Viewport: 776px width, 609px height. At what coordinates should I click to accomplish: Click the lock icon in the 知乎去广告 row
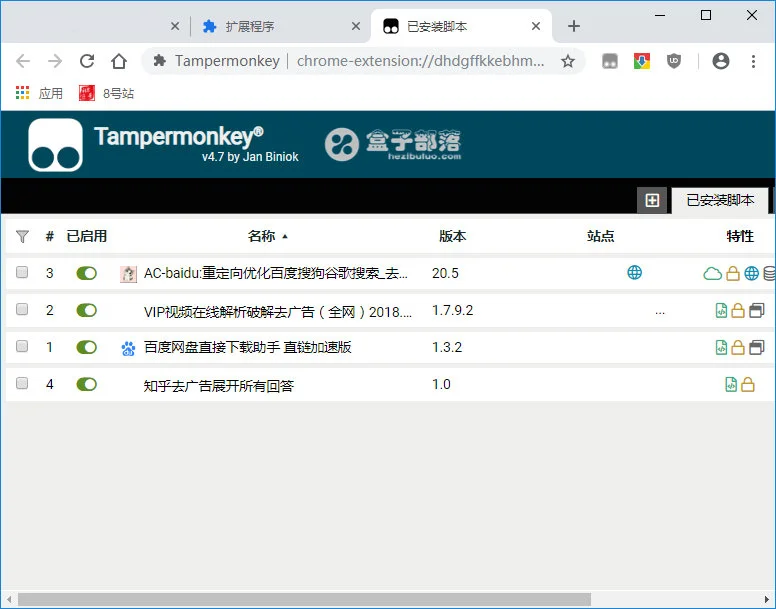748,384
